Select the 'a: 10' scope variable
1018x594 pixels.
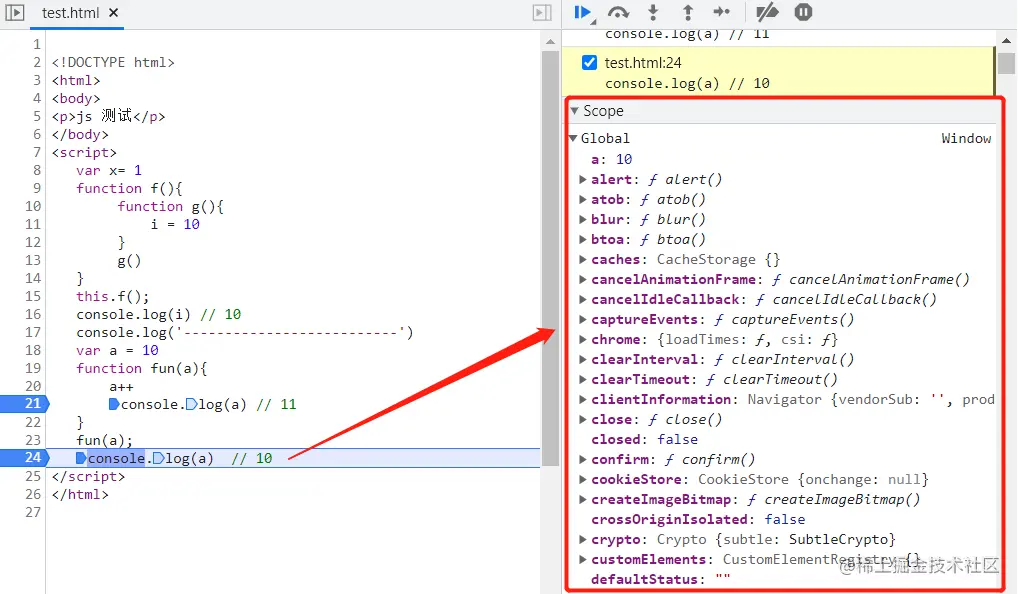click(612, 159)
